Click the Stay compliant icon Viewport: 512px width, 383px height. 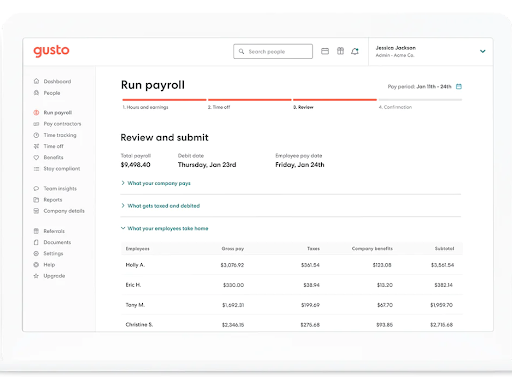(x=36, y=169)
